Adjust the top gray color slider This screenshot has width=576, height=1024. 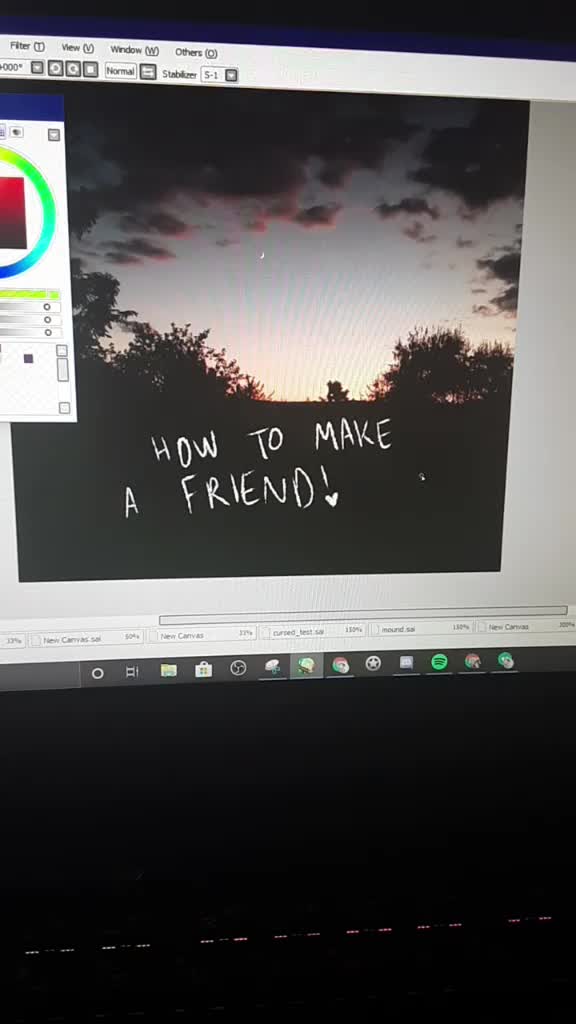(x=30, y=307)
